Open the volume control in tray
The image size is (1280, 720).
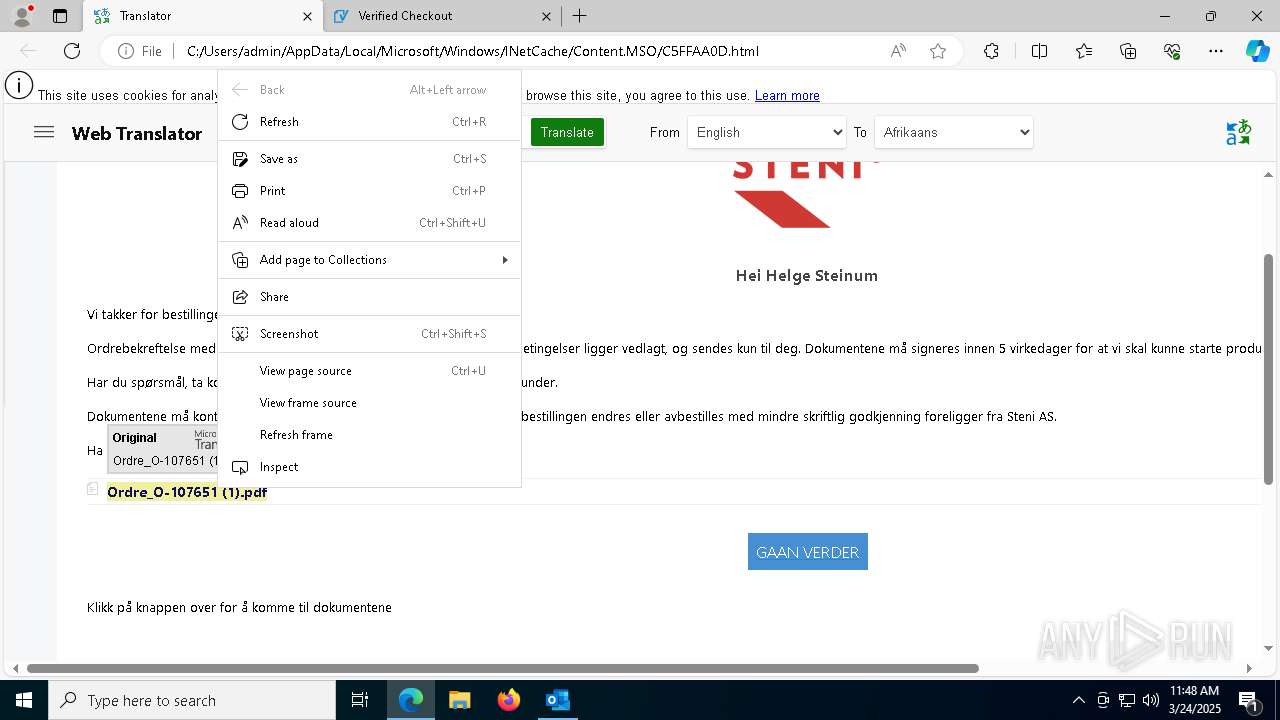pyautogui.click(x=1150, y=700)
